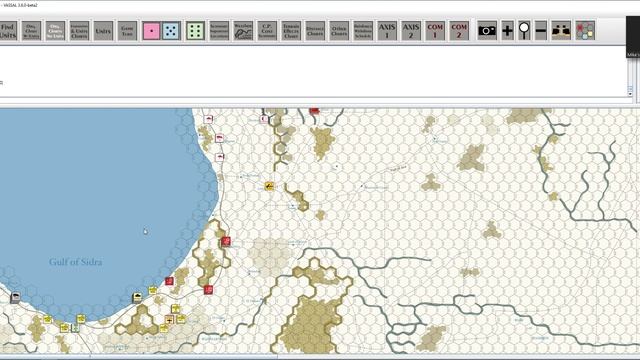The height and width of the screenshot is (360, 640).
Task: Select the yellow aircraft counter on map
Action: pyautogui.click(x=269, y=186)
